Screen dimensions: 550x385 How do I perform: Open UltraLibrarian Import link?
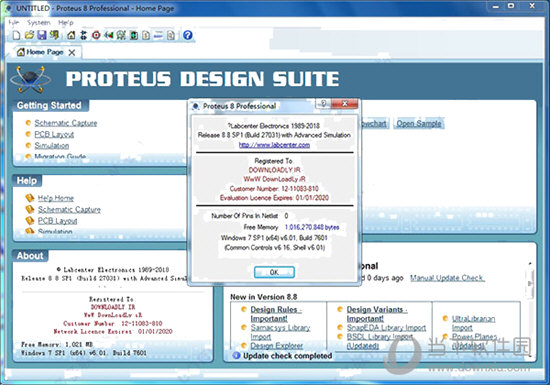[x=473, y=323]
